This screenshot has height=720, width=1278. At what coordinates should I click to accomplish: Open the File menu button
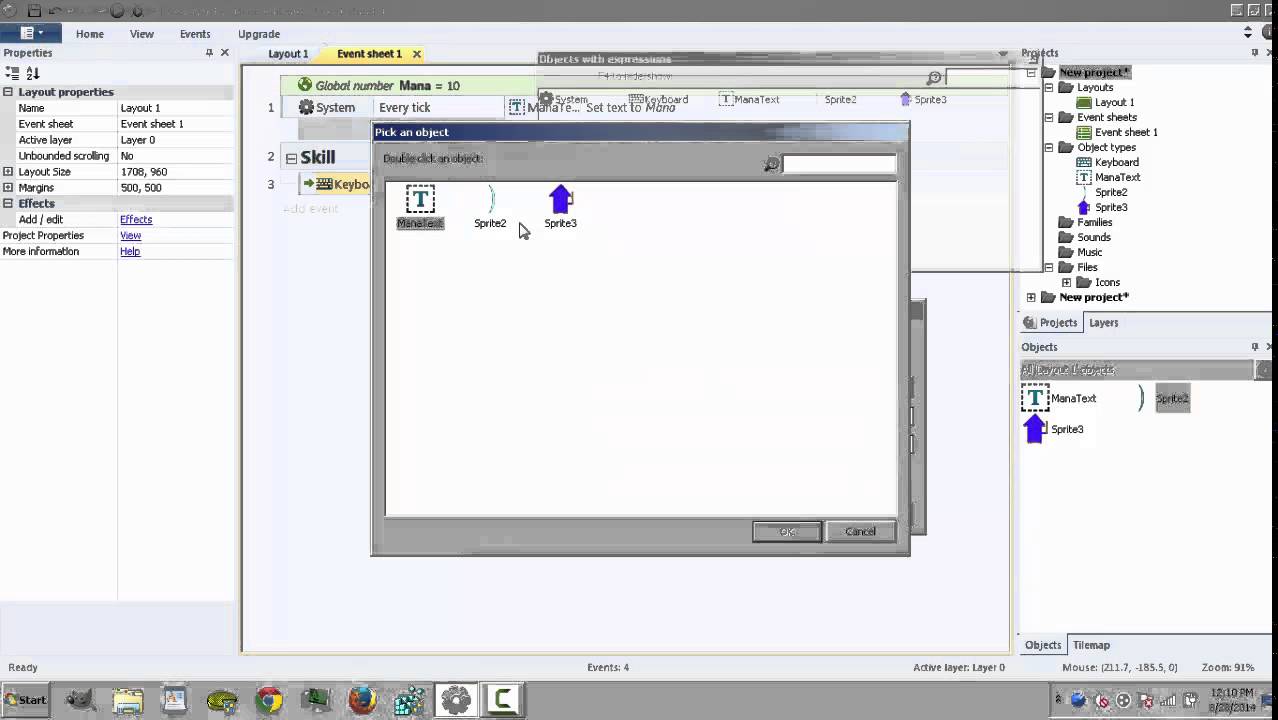[32, 33]
